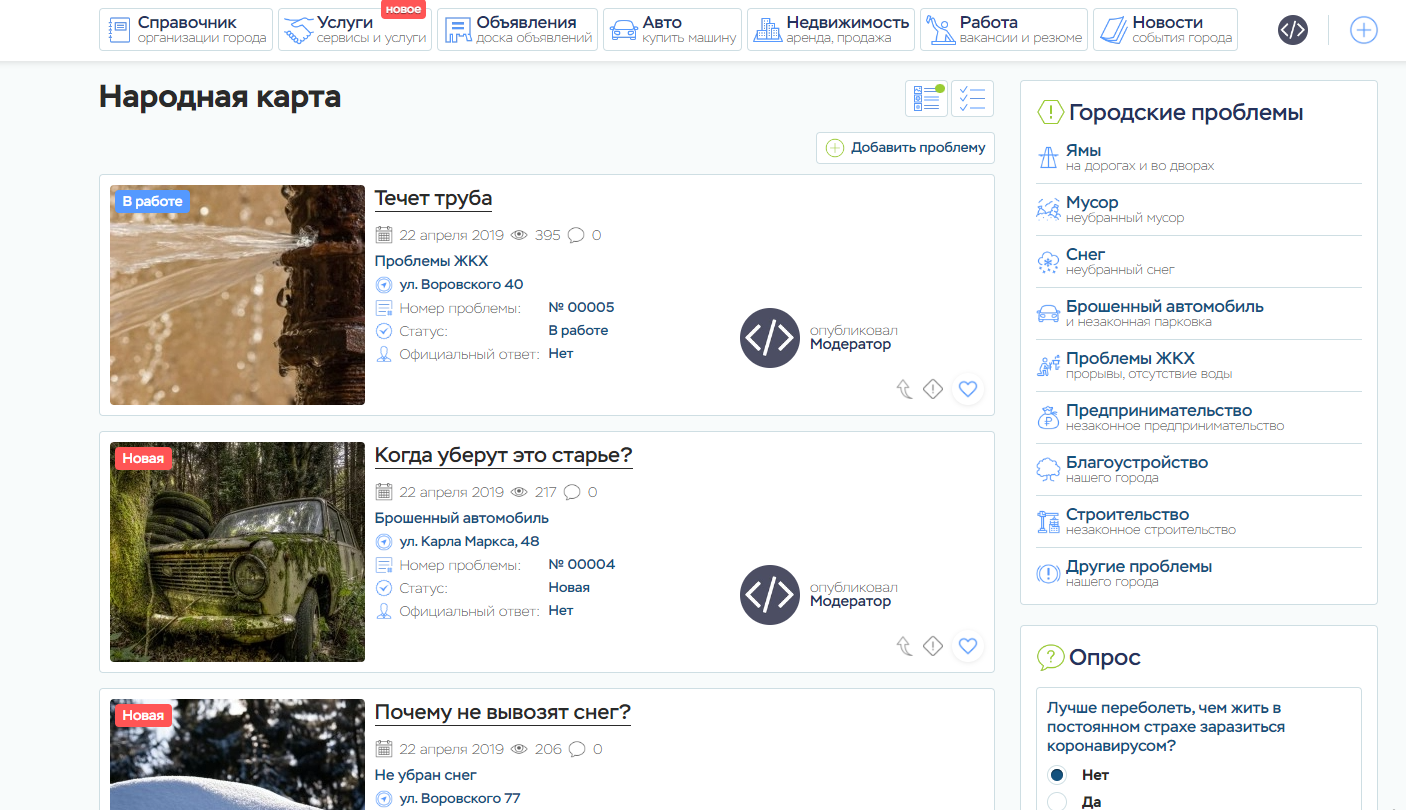Click the heart icon on Течет труба card

pyautogui.click(x=967, y=389)
